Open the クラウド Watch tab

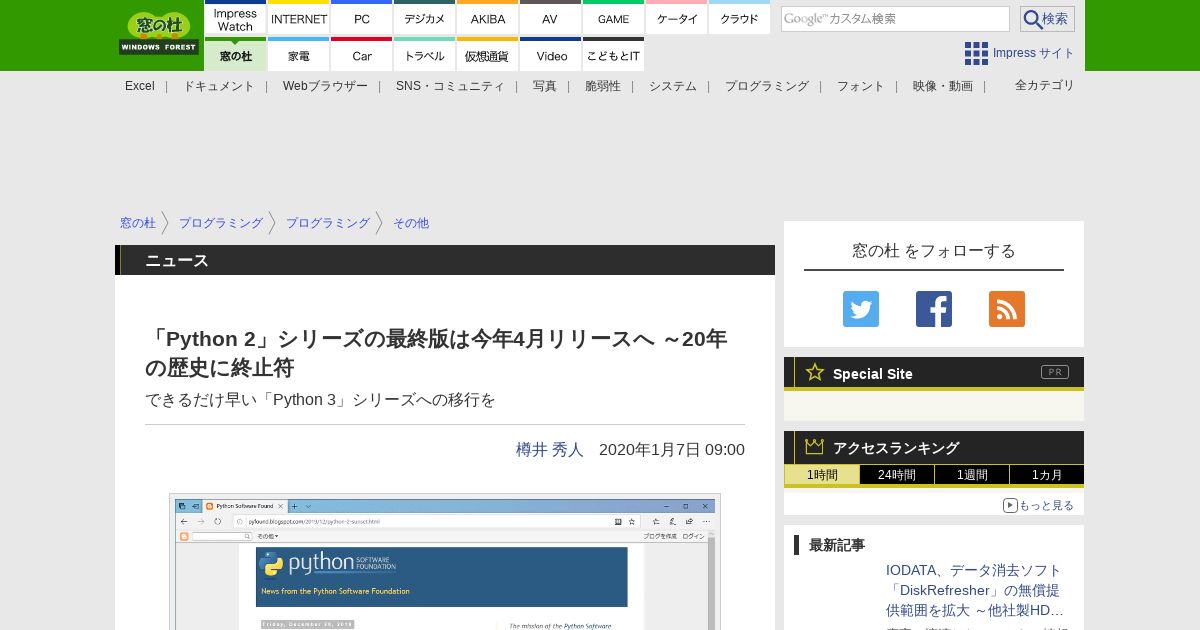tap(740, 18)
